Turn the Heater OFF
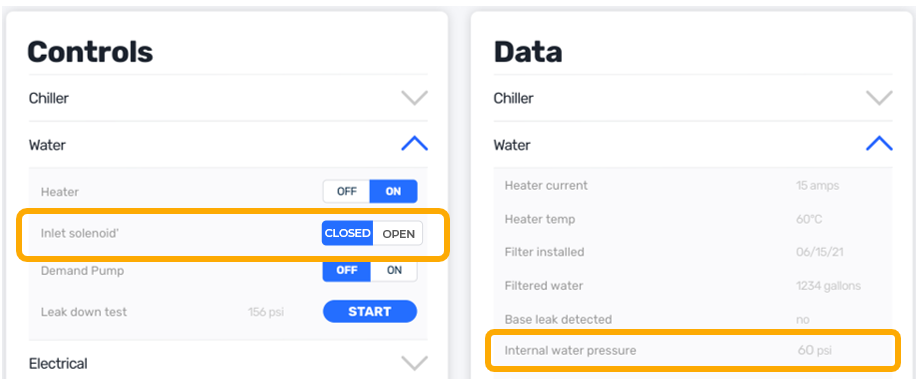 click(347, 191)
